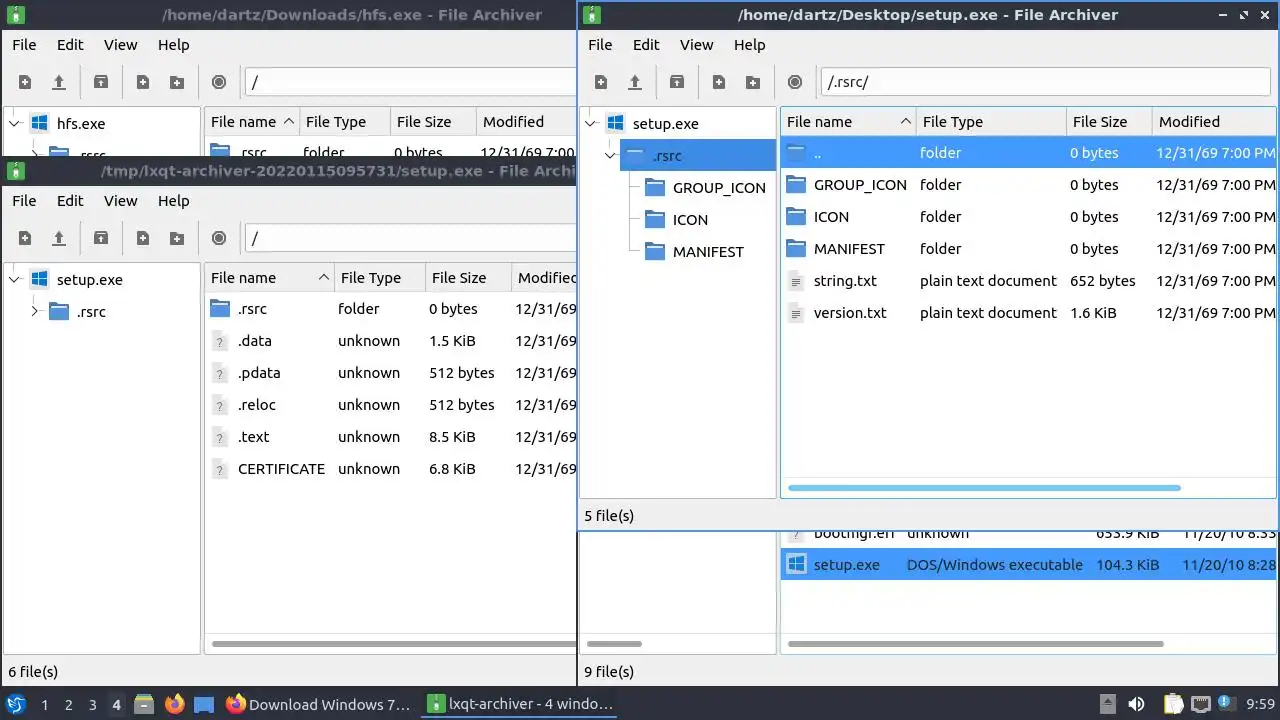Select setup.exe DOS/Windows executable row

point(1028,565)
